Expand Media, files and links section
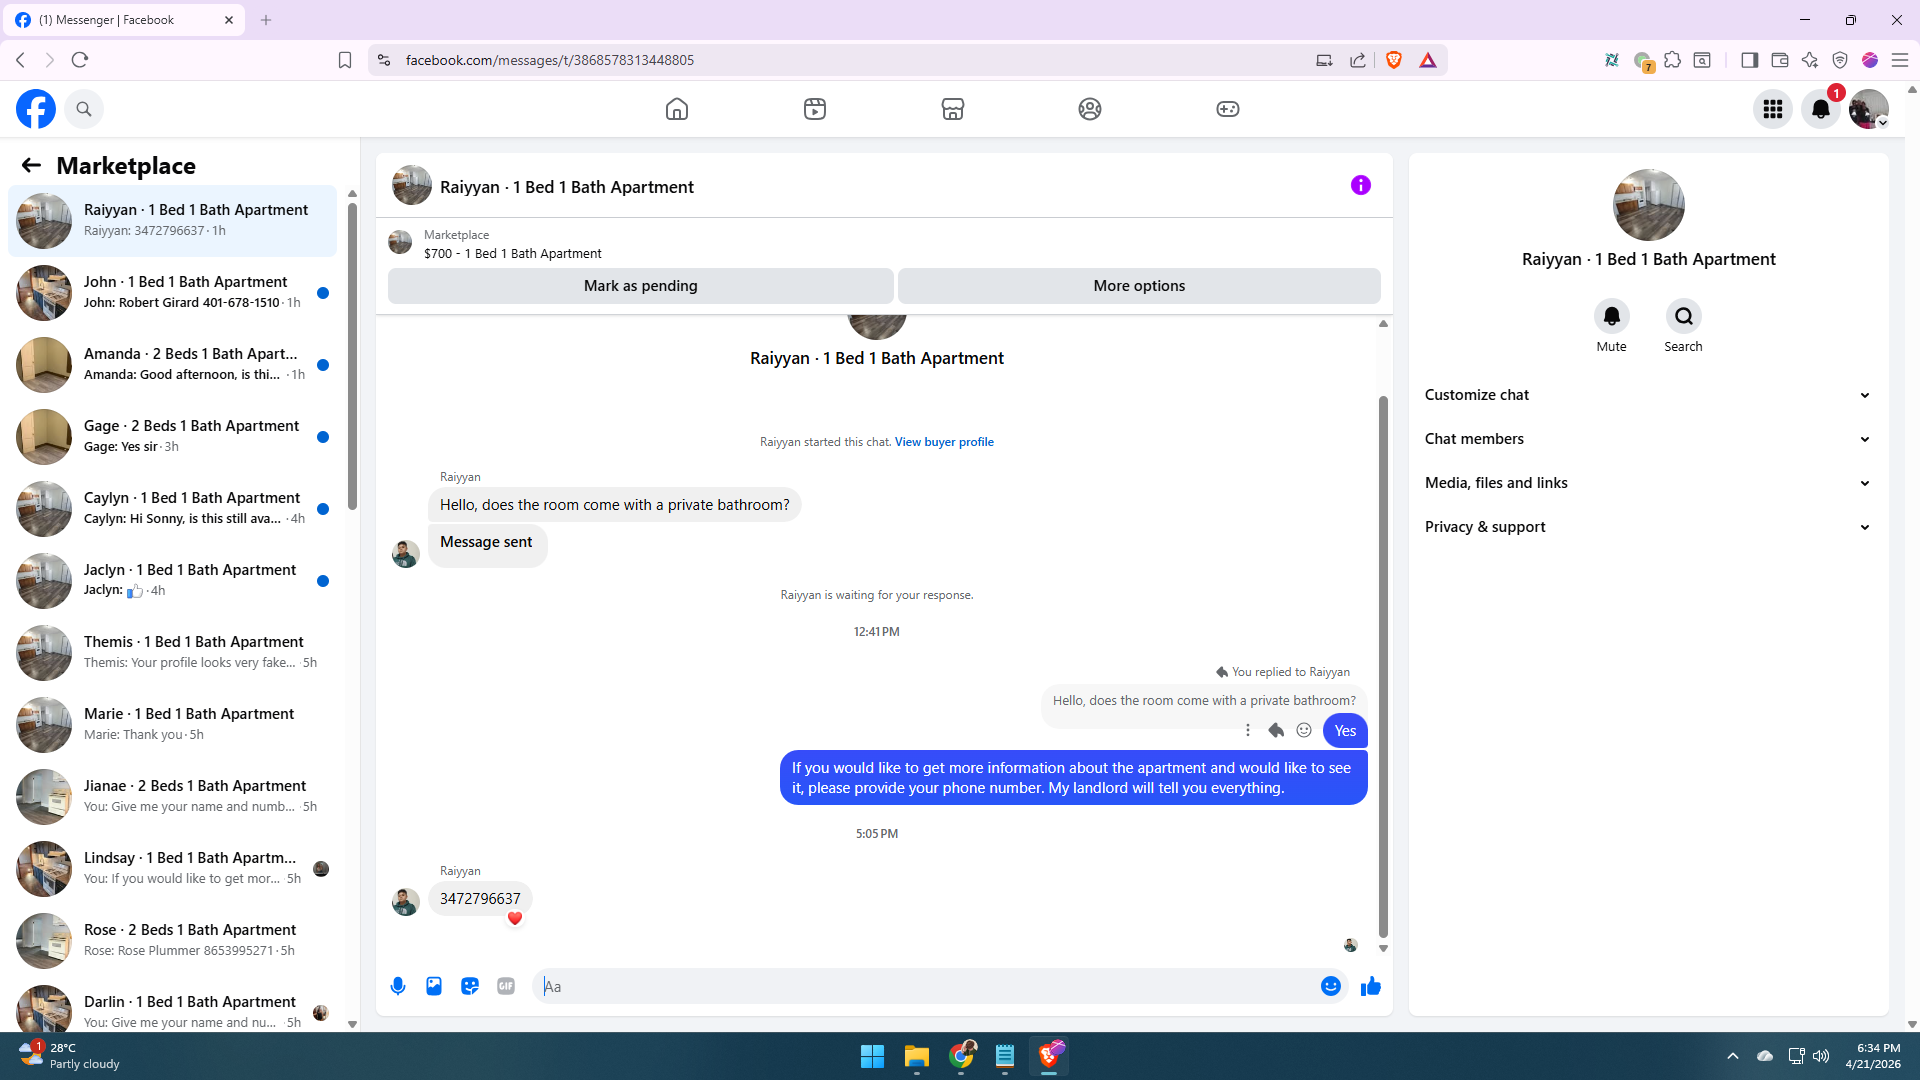Viewport: 1920px width, 1080px height. pos(1647,483)
